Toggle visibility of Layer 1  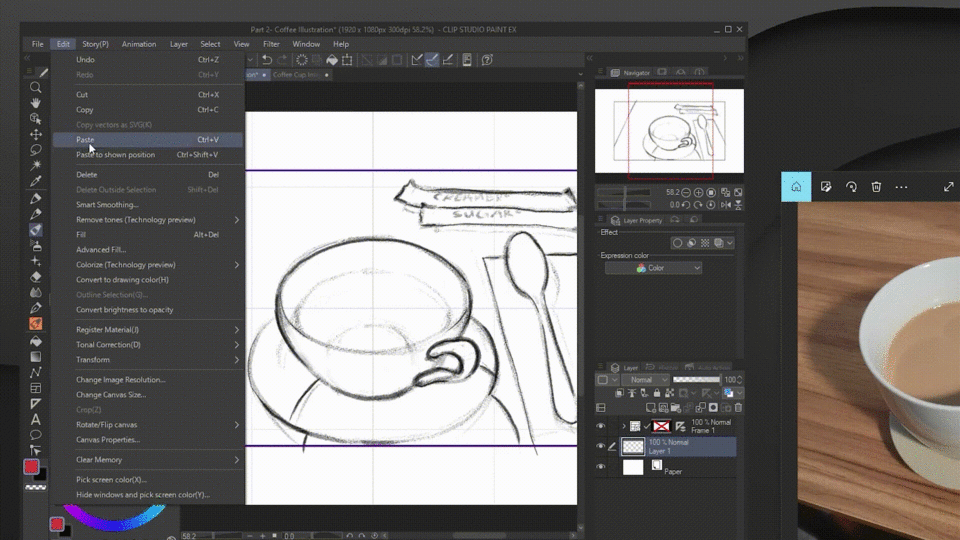pos(601,446)
